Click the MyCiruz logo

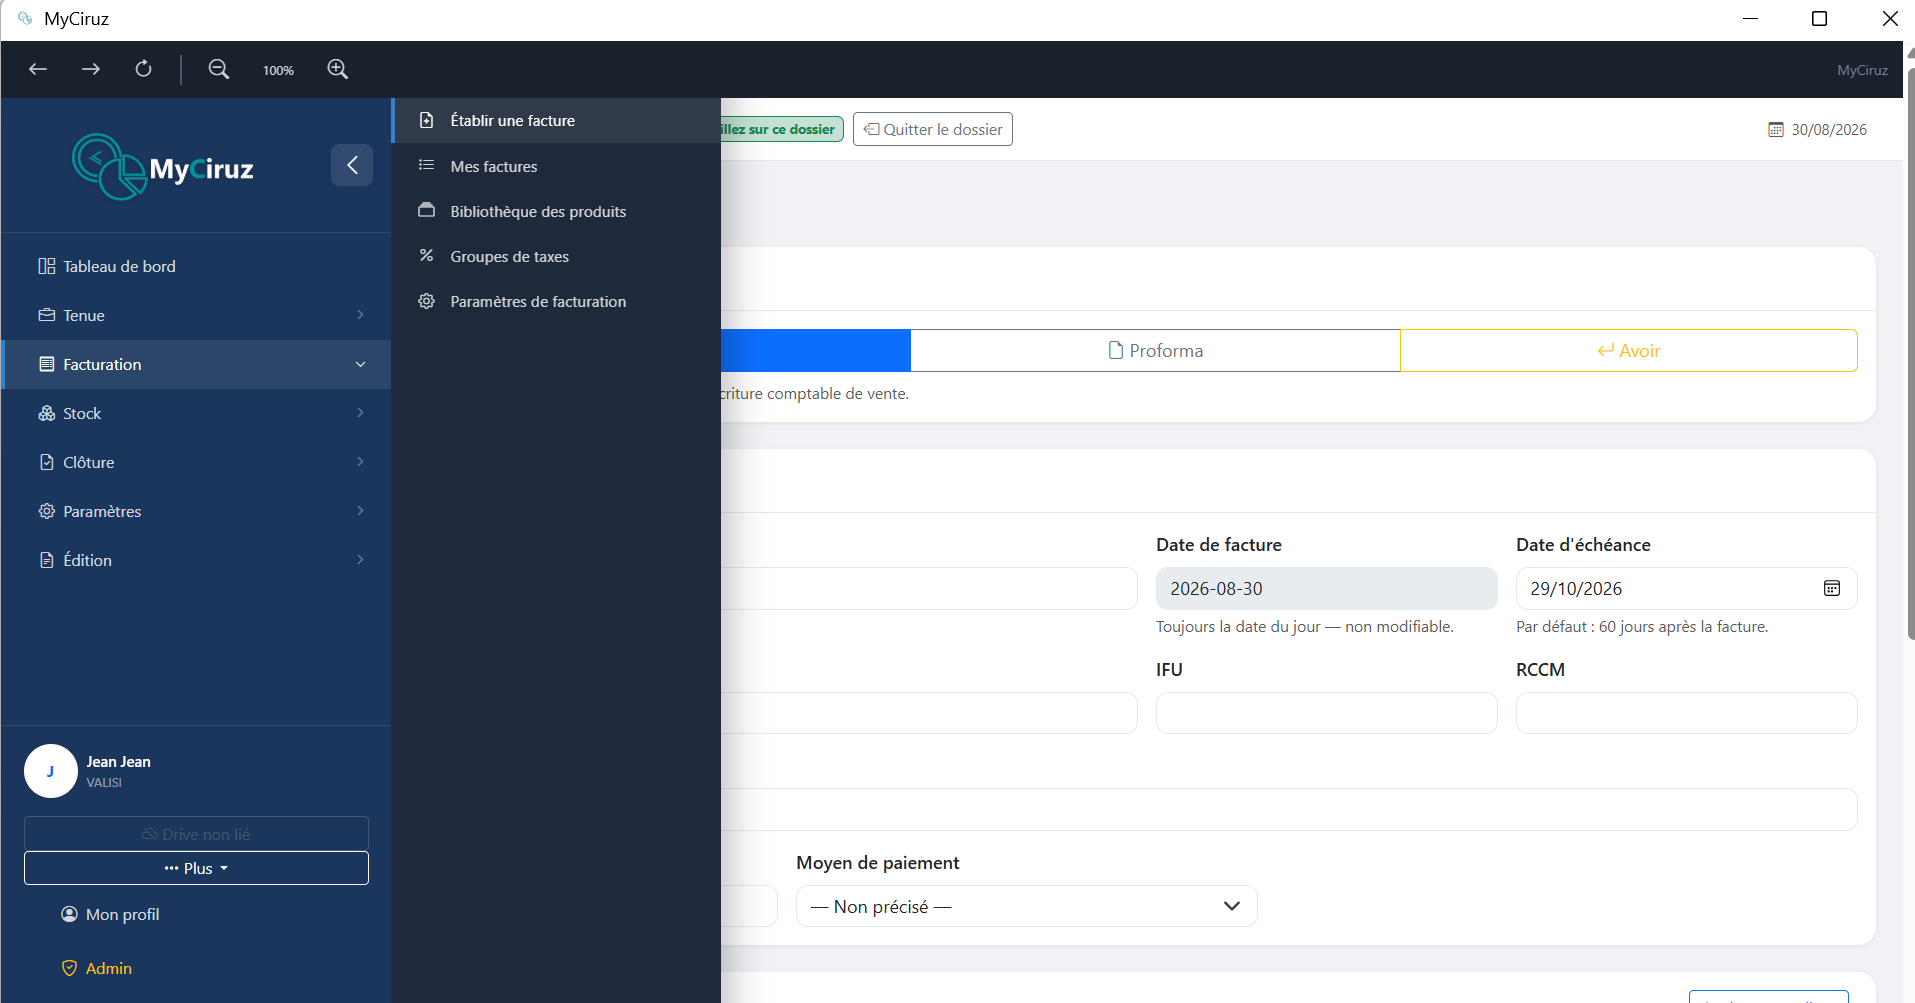163,167
